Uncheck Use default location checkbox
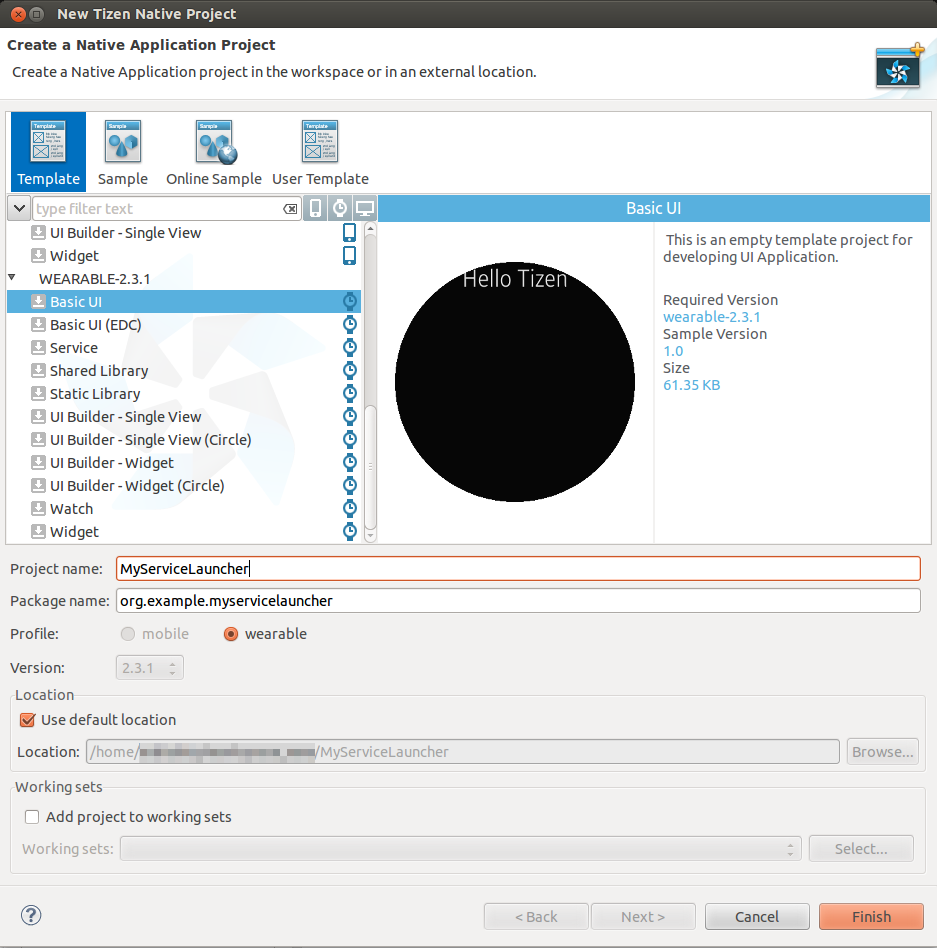 point(27,720)
